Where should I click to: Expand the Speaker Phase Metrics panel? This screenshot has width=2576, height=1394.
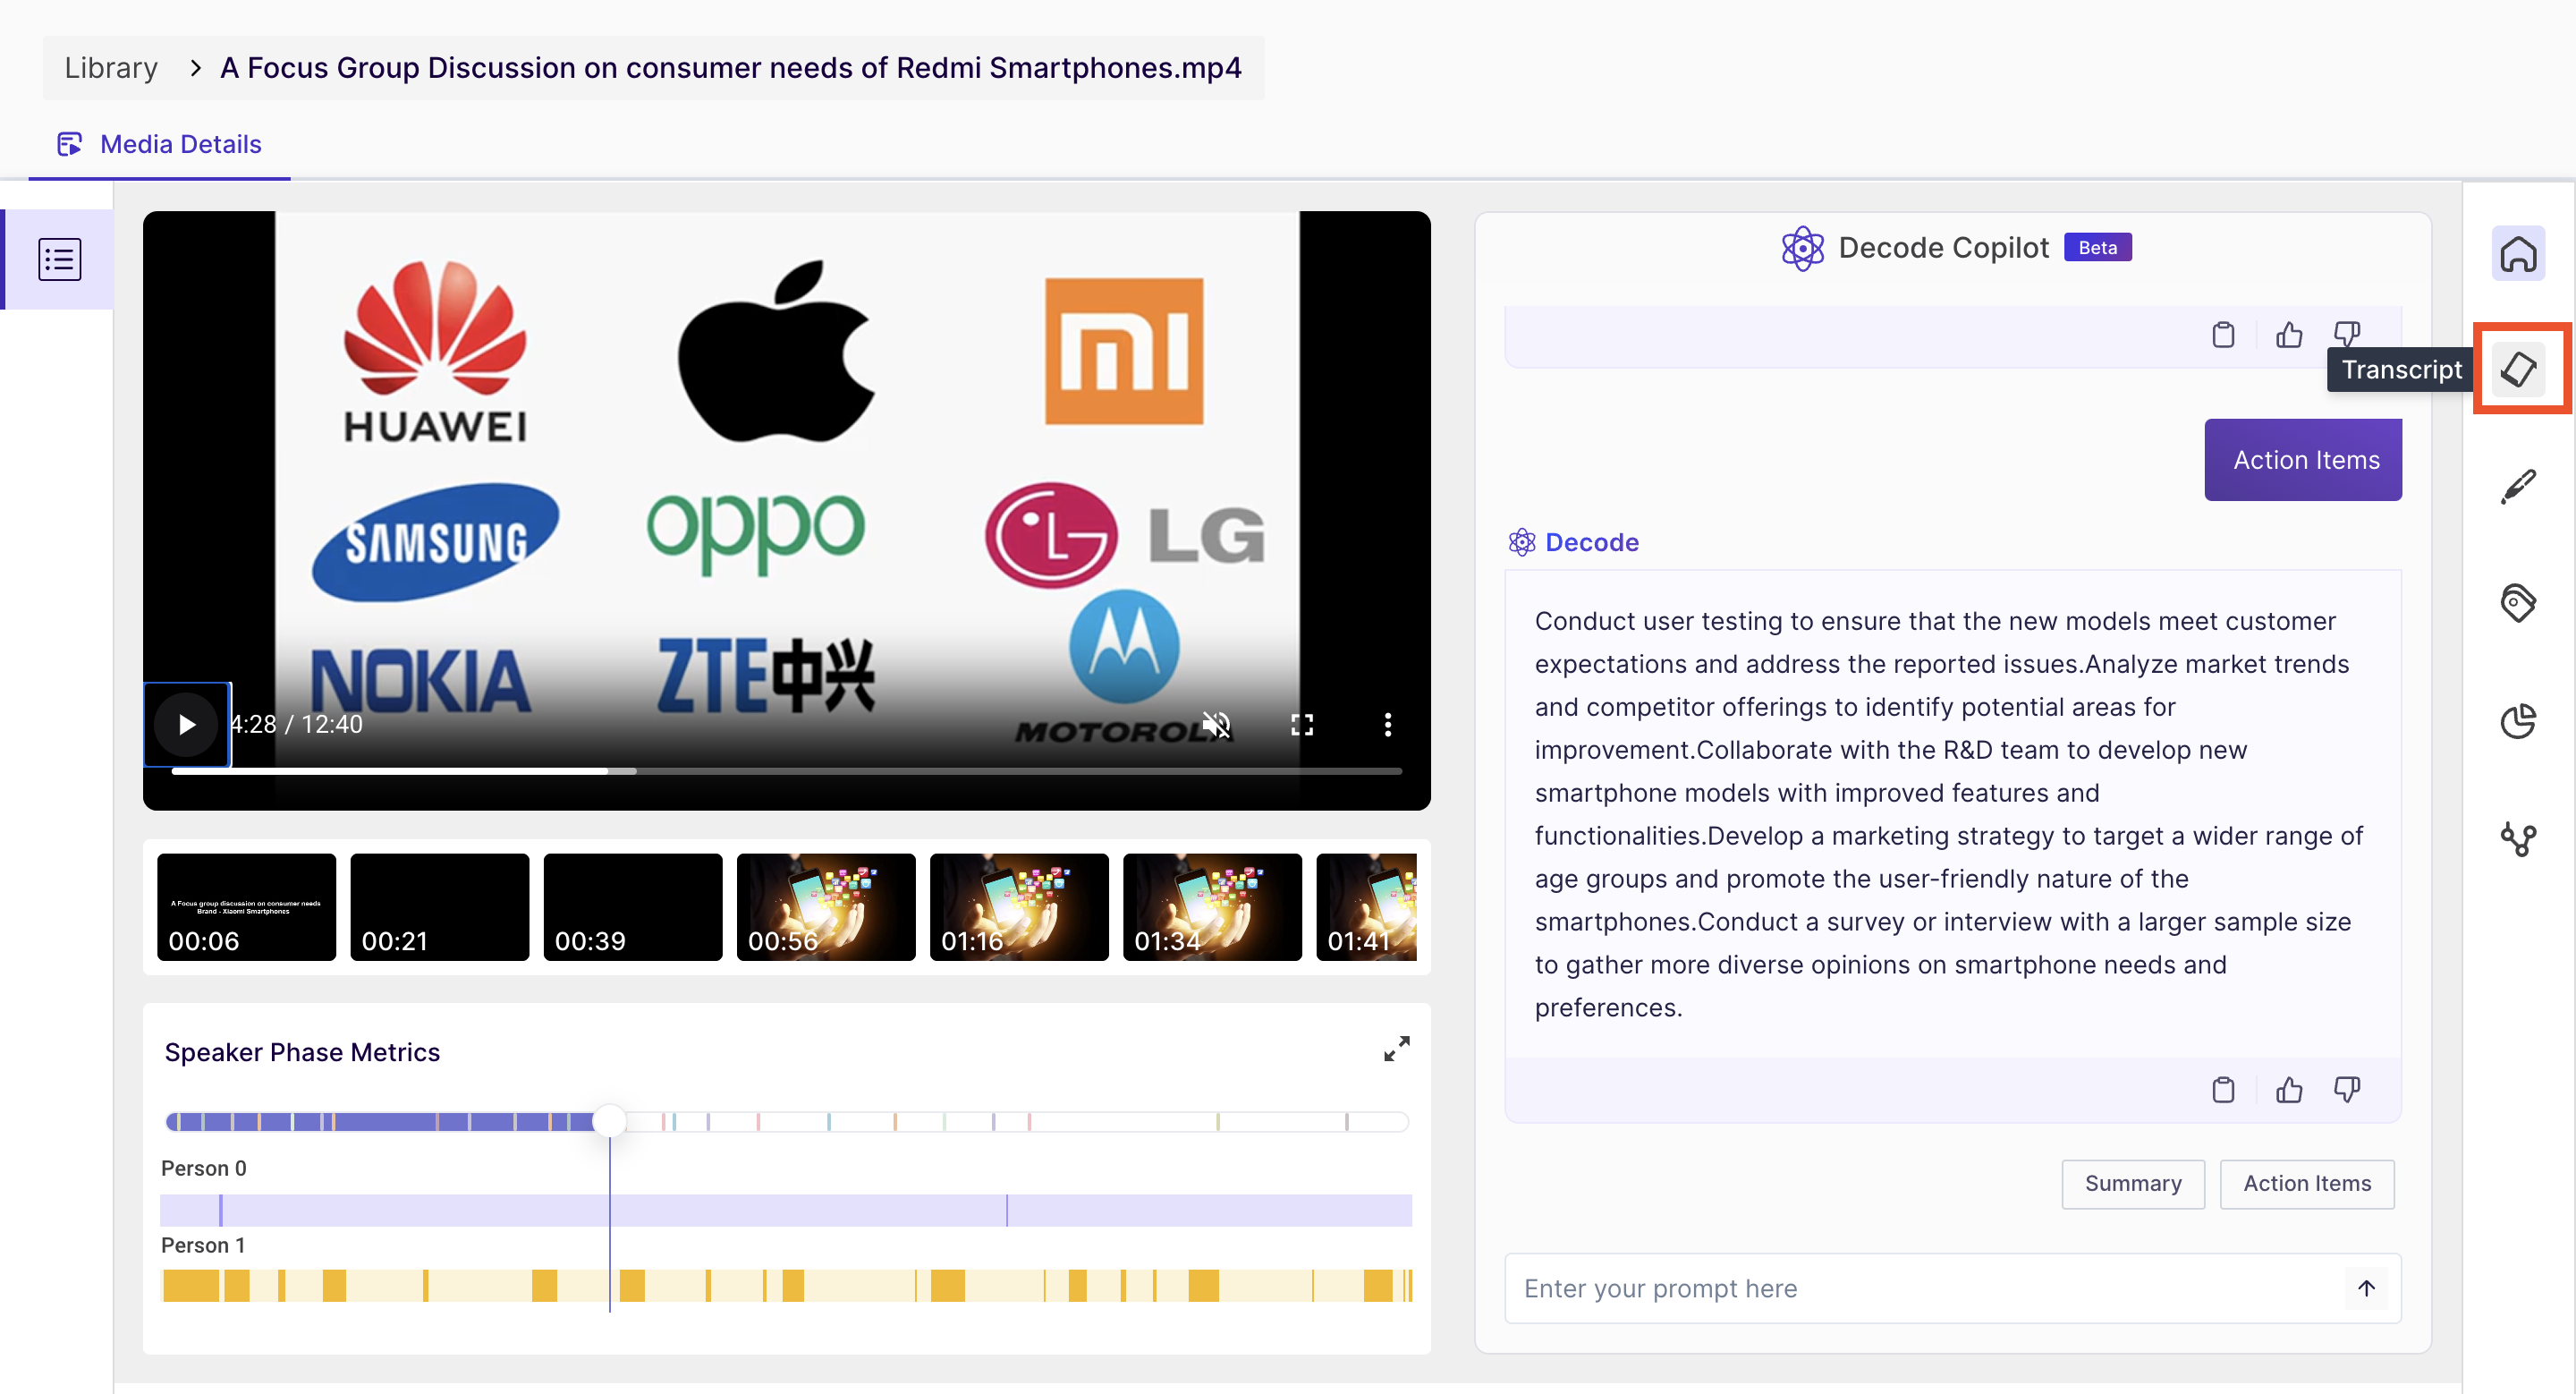pyautogui.click(x=1396, y=1048)
